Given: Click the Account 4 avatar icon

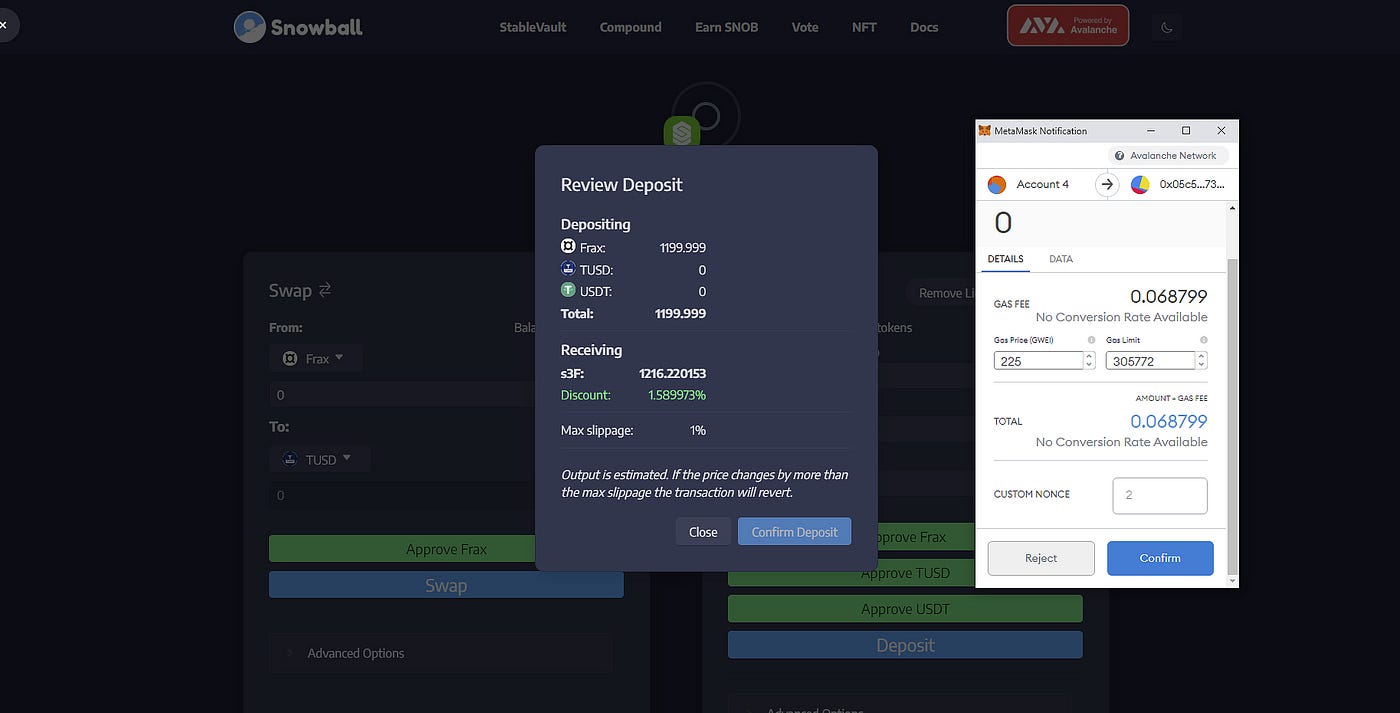Looking at the screenshot, I should point(996,184).
